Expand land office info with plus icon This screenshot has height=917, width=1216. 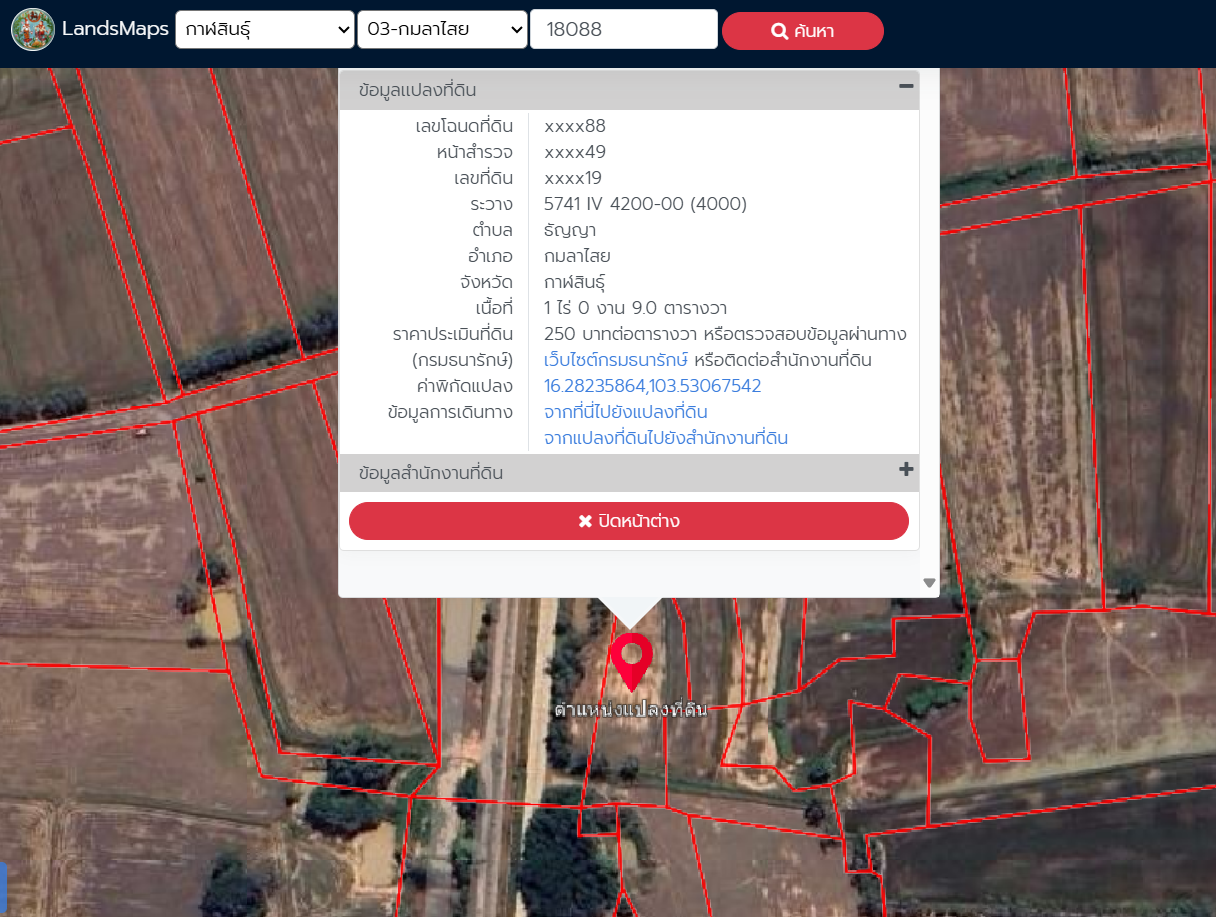[x=906, y=470]
